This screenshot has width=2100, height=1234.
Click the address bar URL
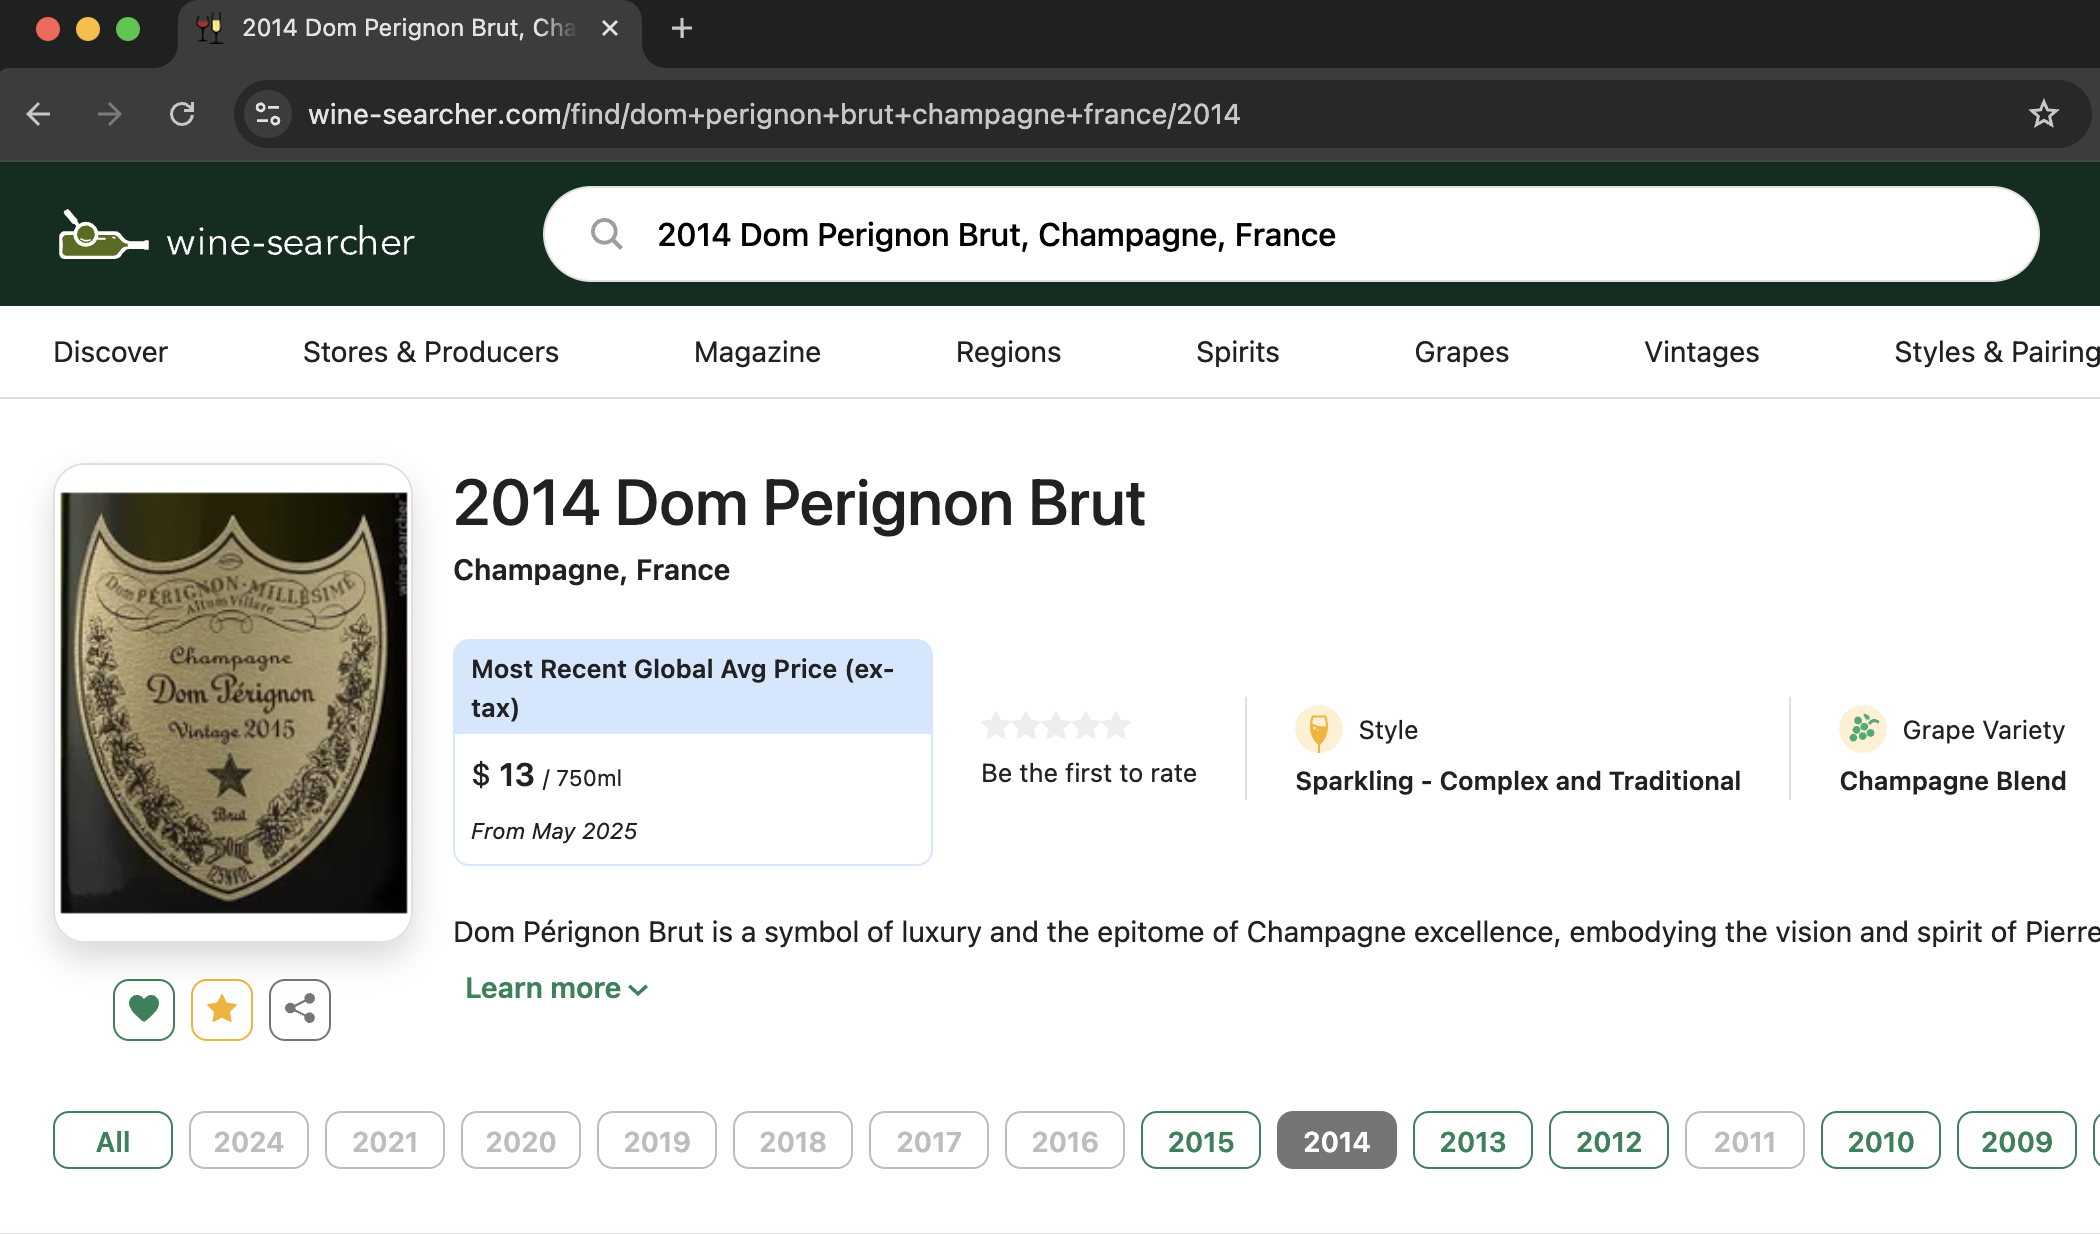tap(774, 114)
